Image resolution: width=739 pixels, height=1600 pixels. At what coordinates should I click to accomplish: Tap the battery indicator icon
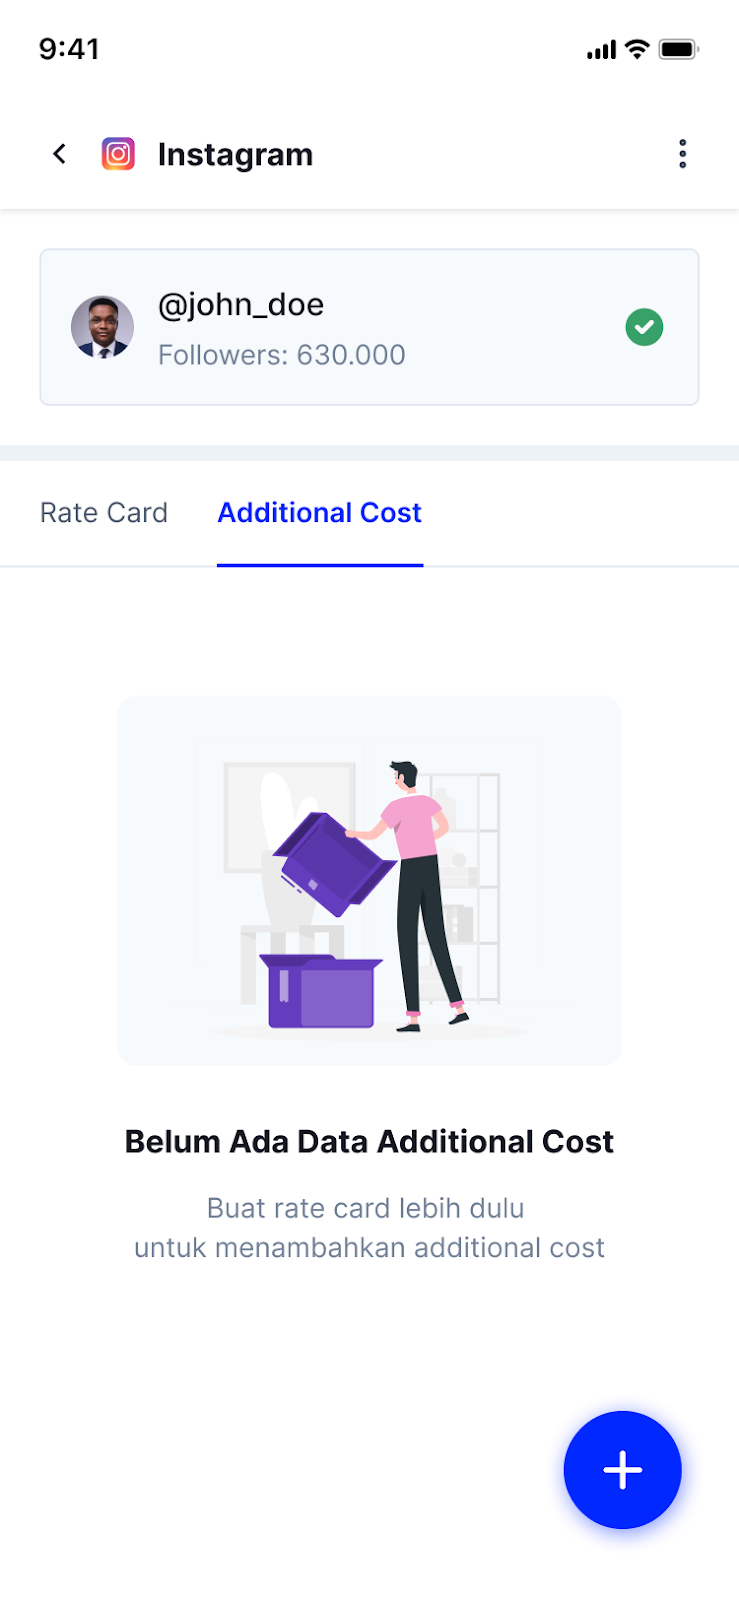(678, 49)
